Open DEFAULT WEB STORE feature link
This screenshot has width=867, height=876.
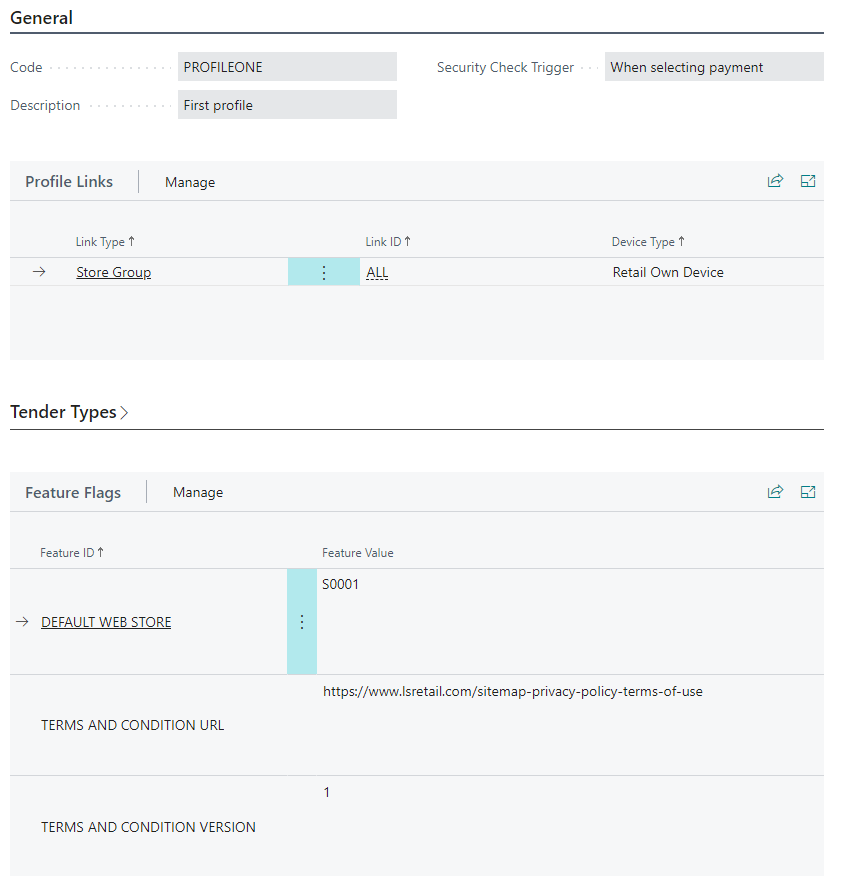click(106, 622)
